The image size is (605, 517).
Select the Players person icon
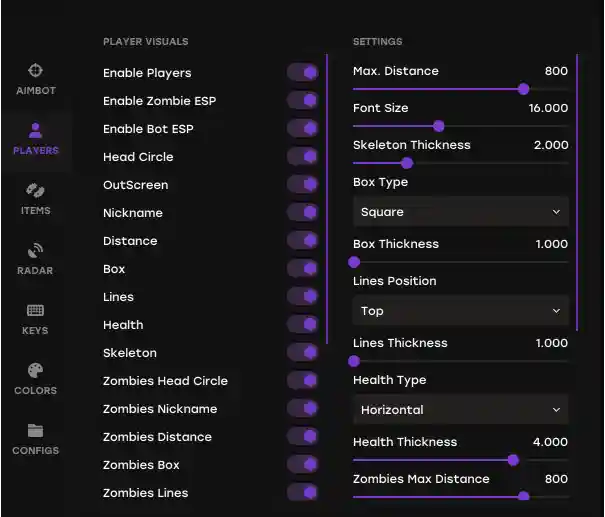35,130
